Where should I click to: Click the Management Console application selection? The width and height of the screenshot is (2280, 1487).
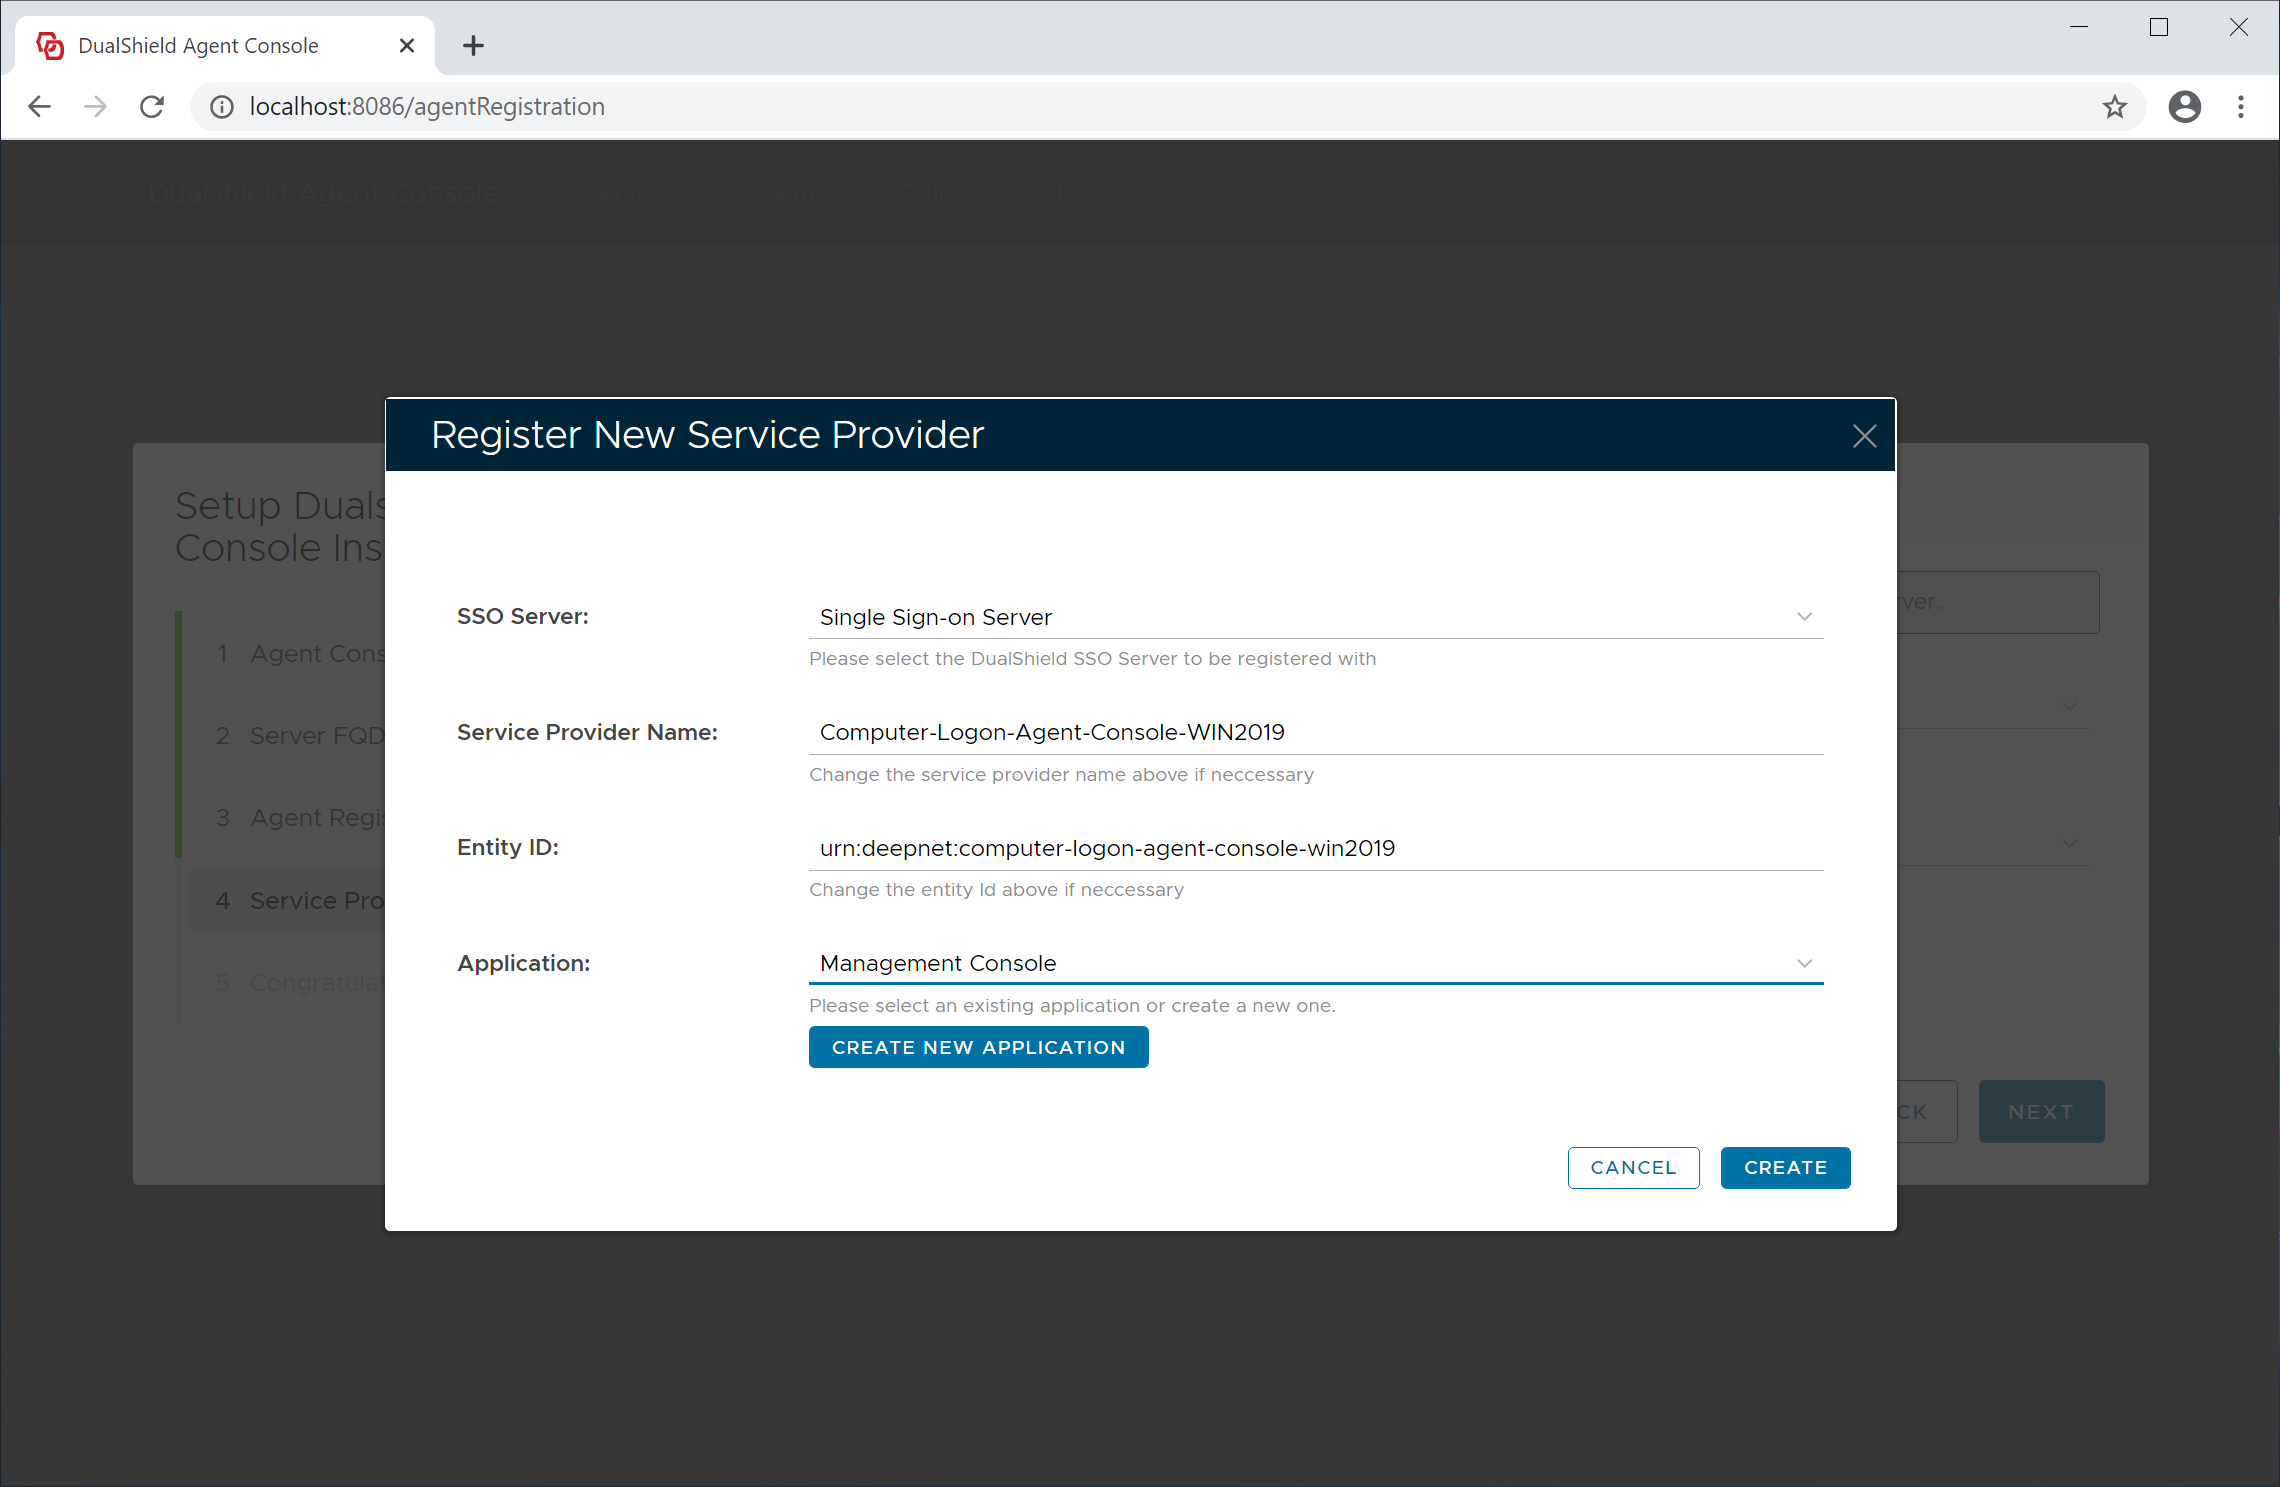point(938,963)
